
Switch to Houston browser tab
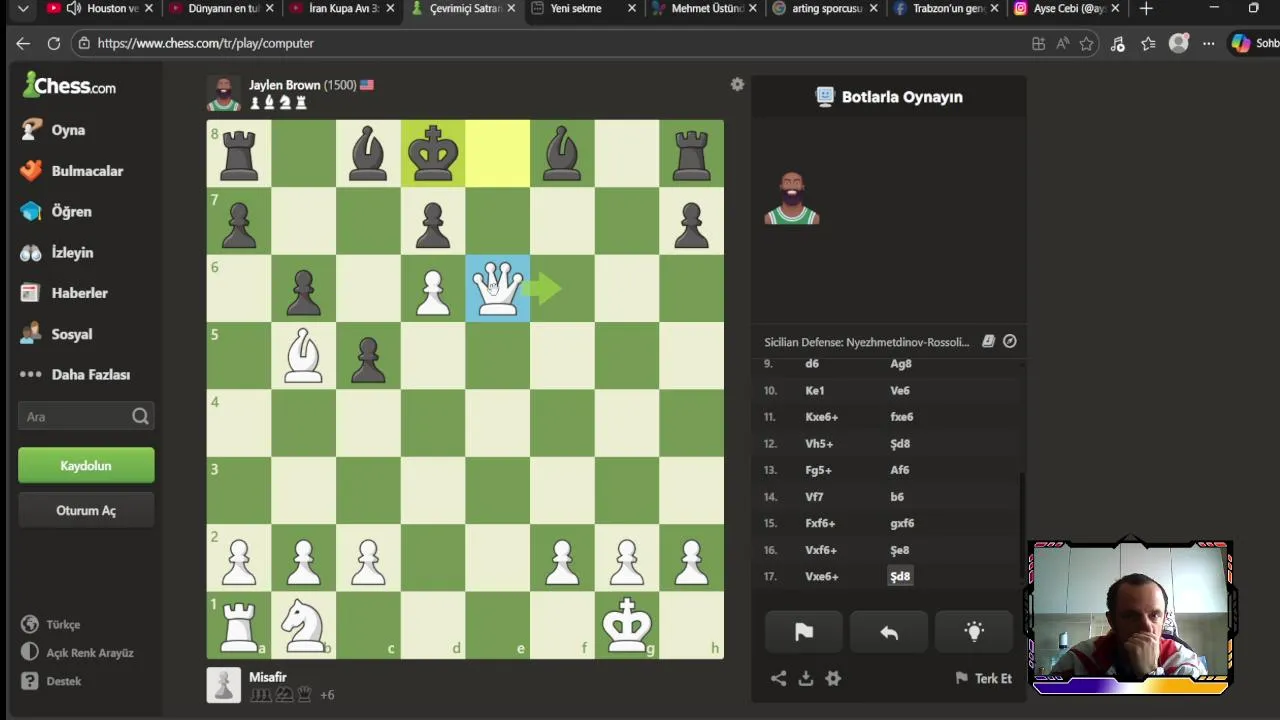click(x=101, y=9)
